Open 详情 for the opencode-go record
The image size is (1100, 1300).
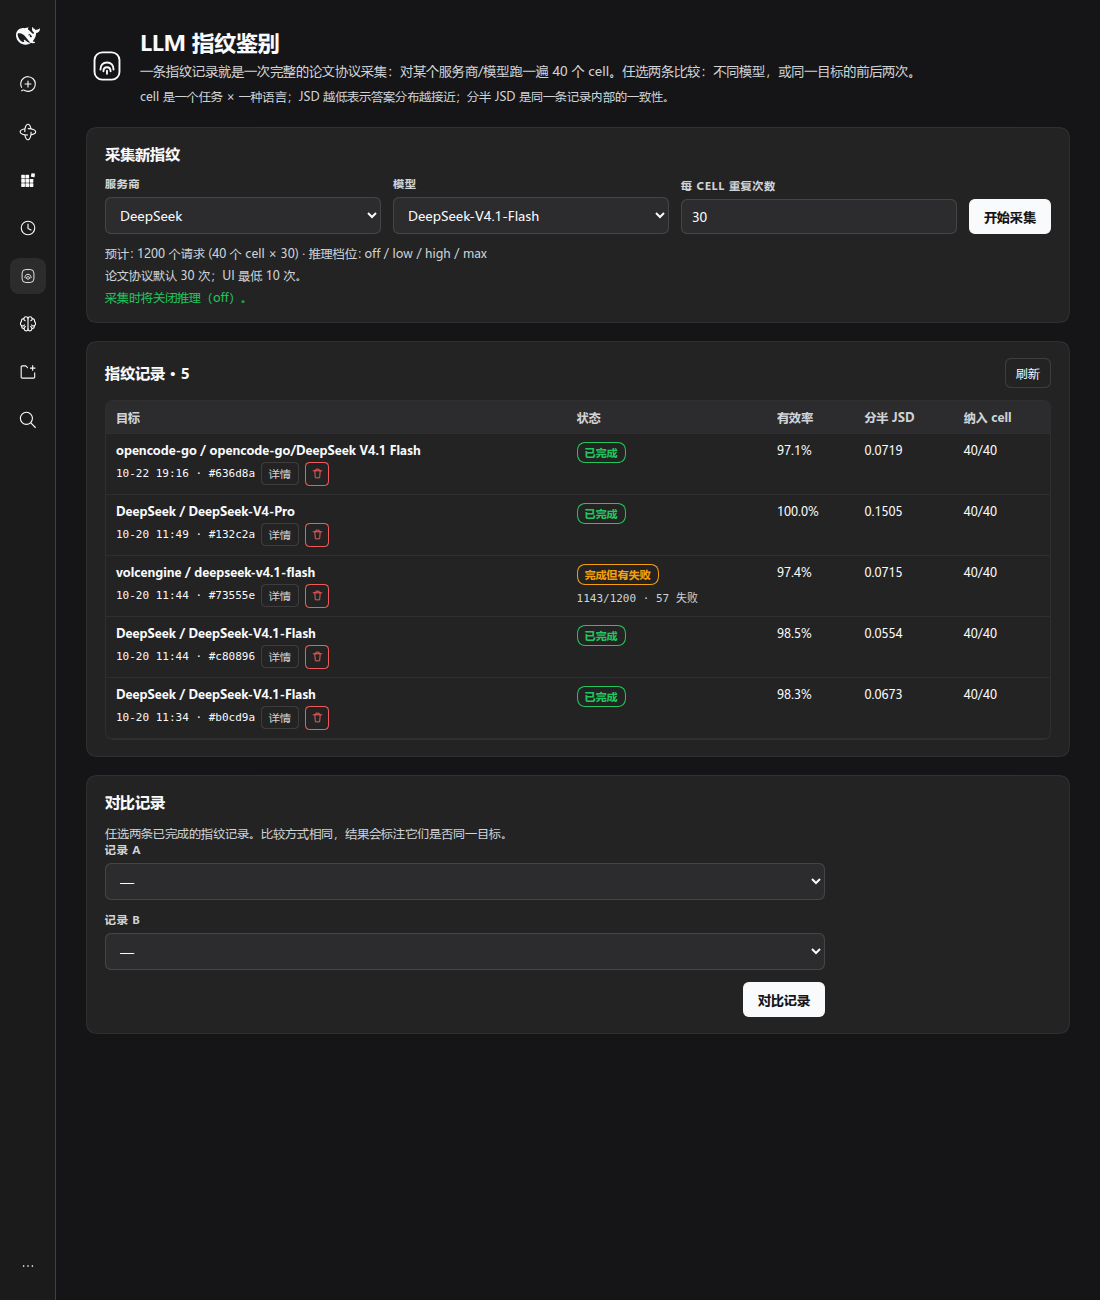[280, 474]
